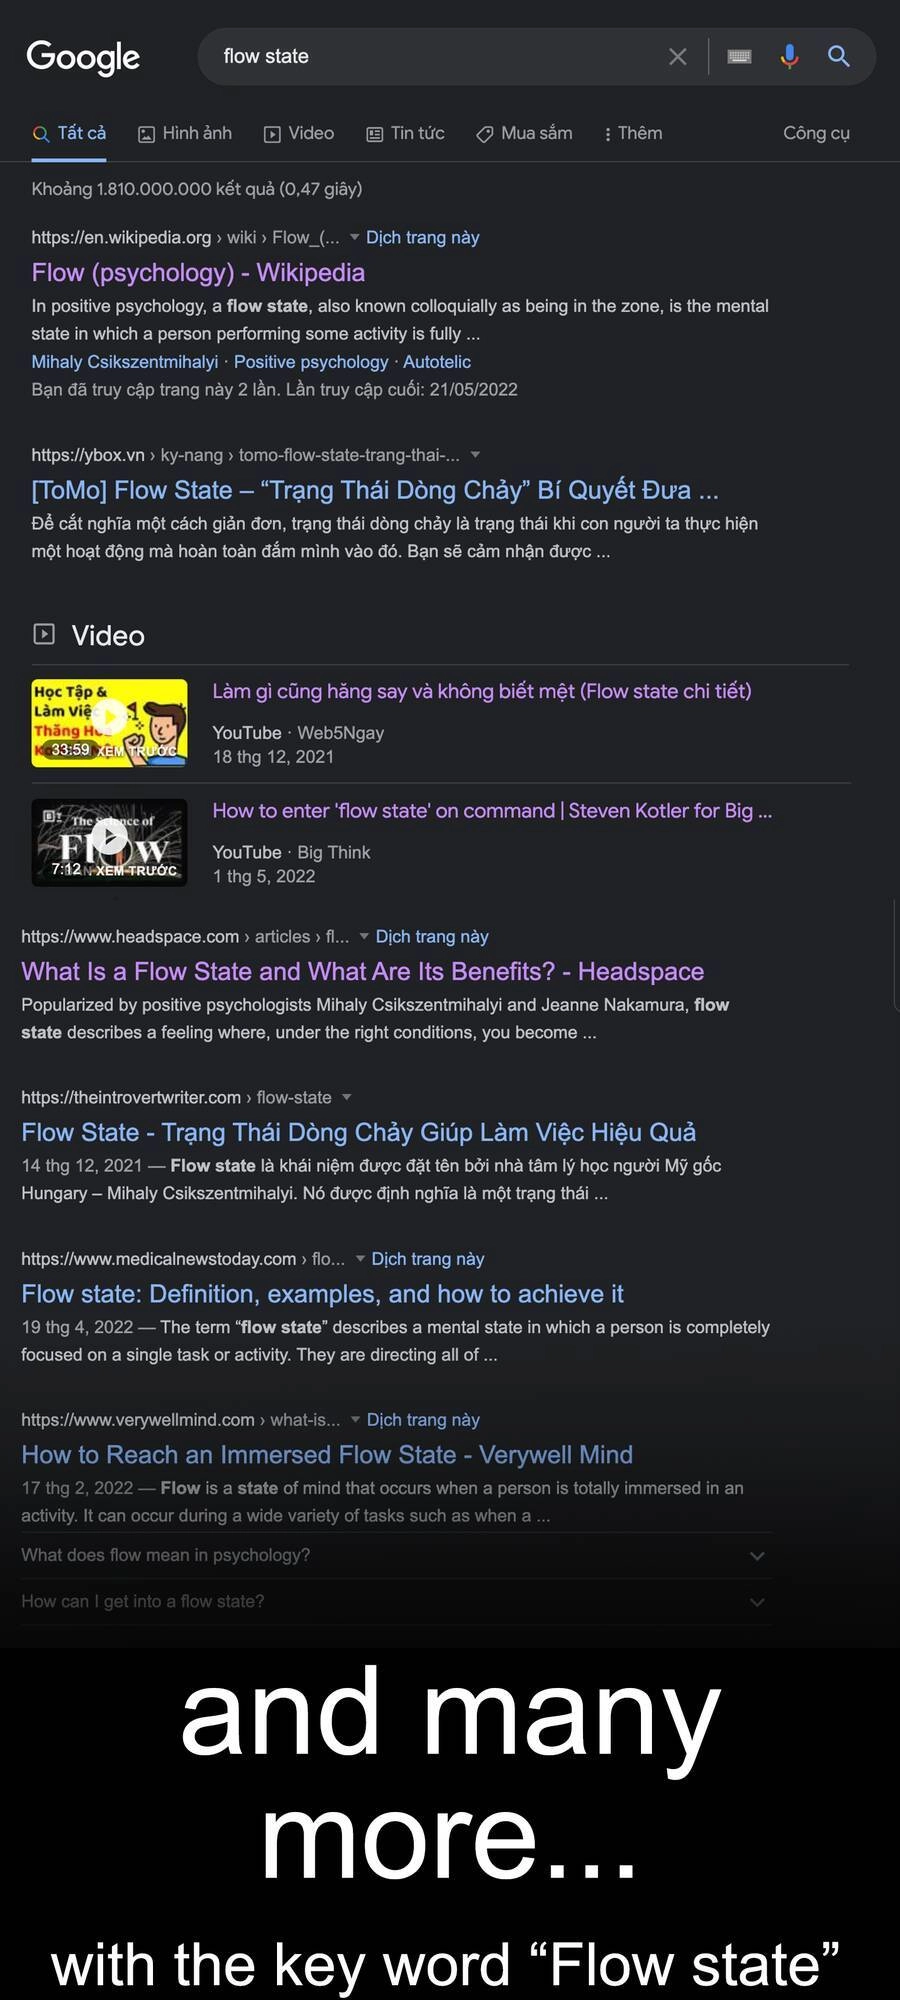Focus the search field containing flow state

[430, 57]
